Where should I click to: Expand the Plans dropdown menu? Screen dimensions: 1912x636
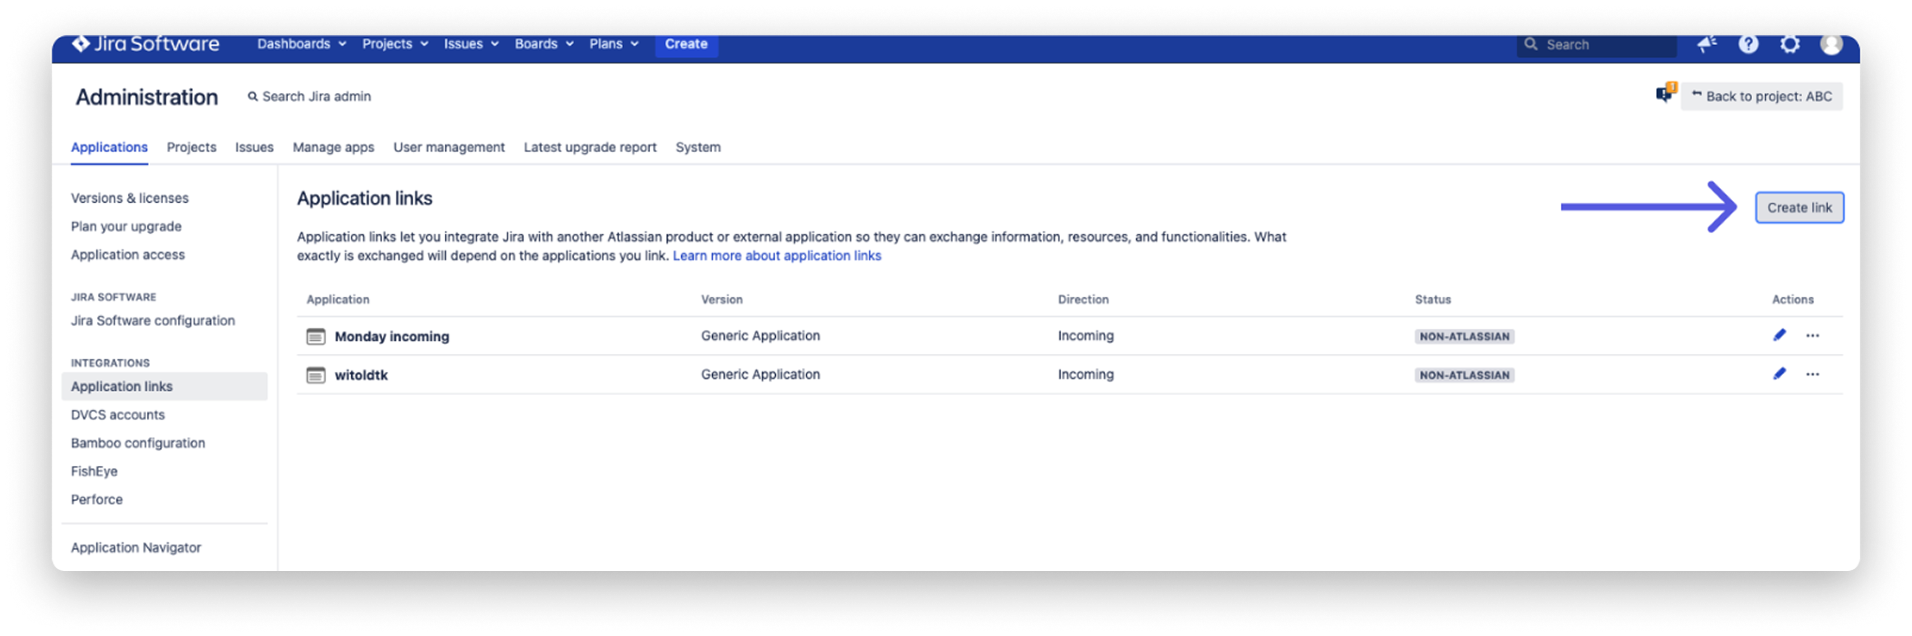(613, 44)
